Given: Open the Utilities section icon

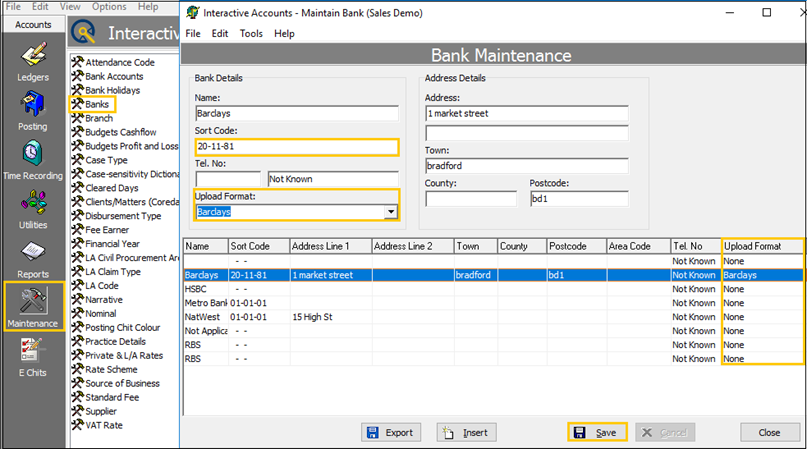Looking at the screenshot, I should click(x=33, y=202).
